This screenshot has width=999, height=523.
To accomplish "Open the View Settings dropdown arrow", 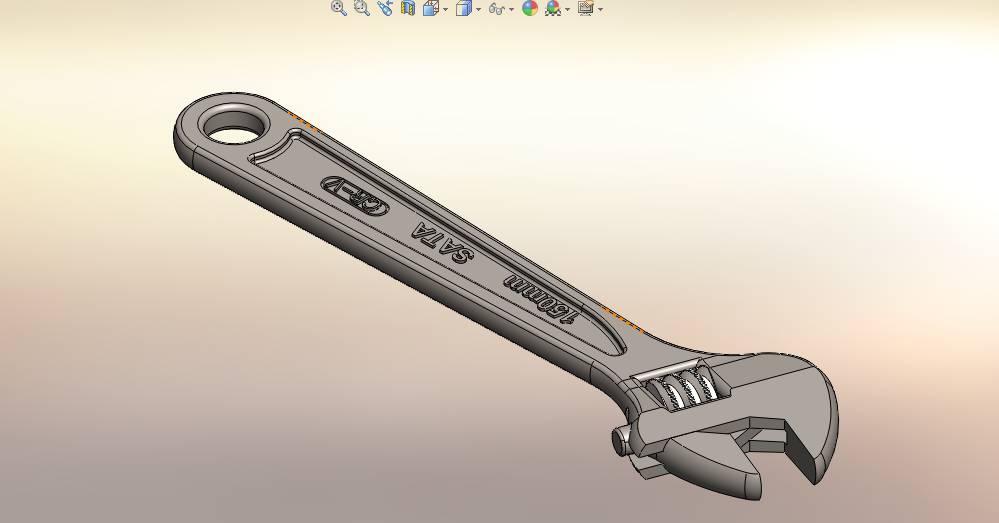I will [x=601, y=9].
